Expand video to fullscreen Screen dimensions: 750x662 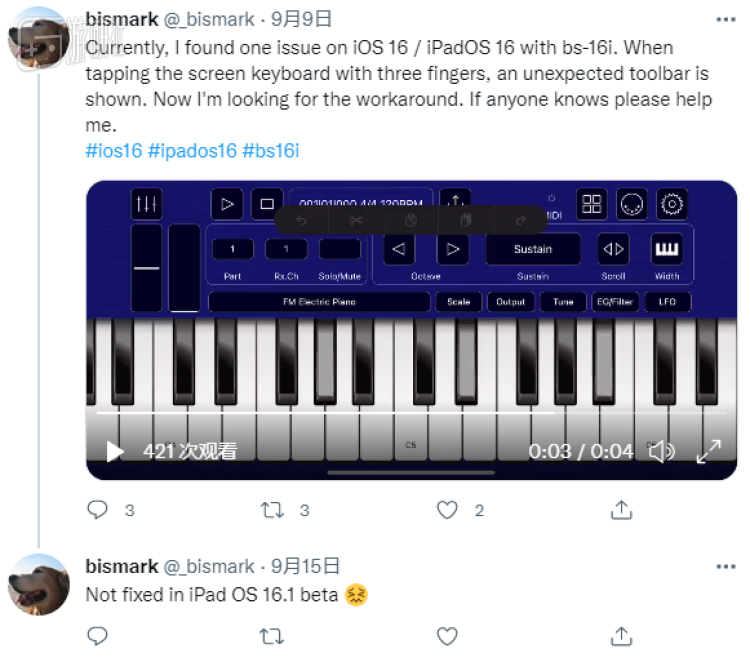pyautogui.click(x=708, y=452)
